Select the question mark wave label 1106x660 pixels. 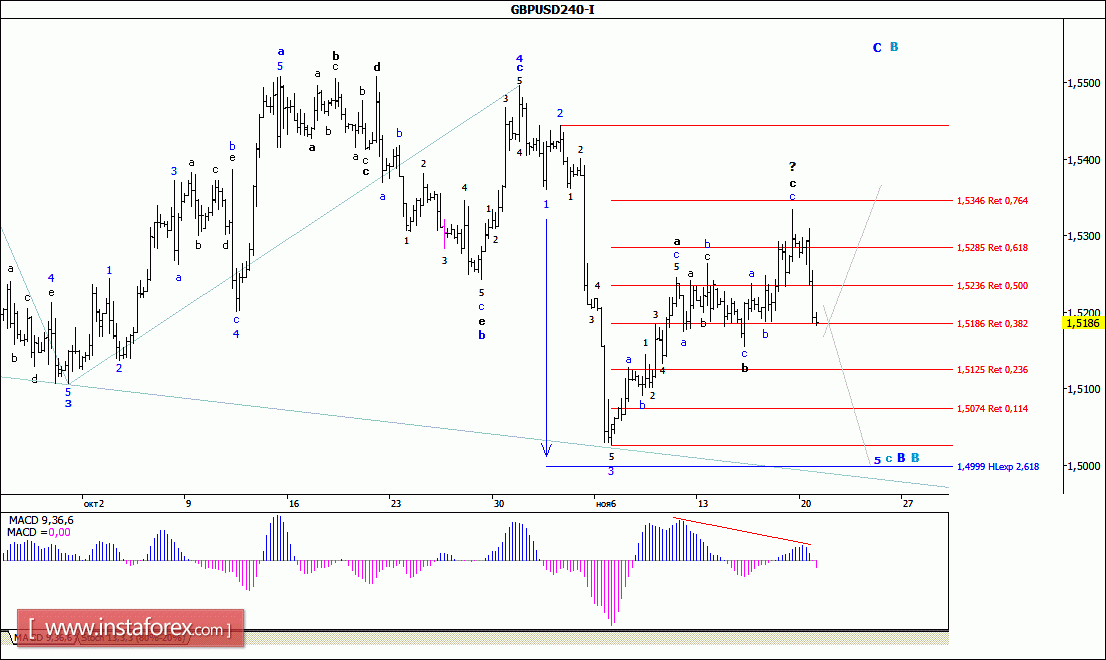pos(793,166)
